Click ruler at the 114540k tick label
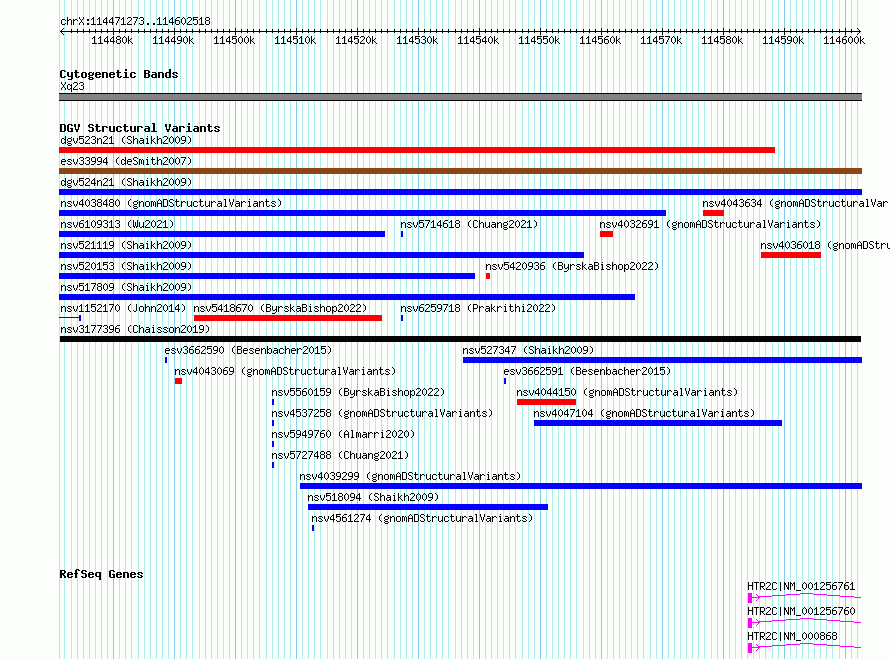This screenshot has width=890, height=659. pos(478,40)
